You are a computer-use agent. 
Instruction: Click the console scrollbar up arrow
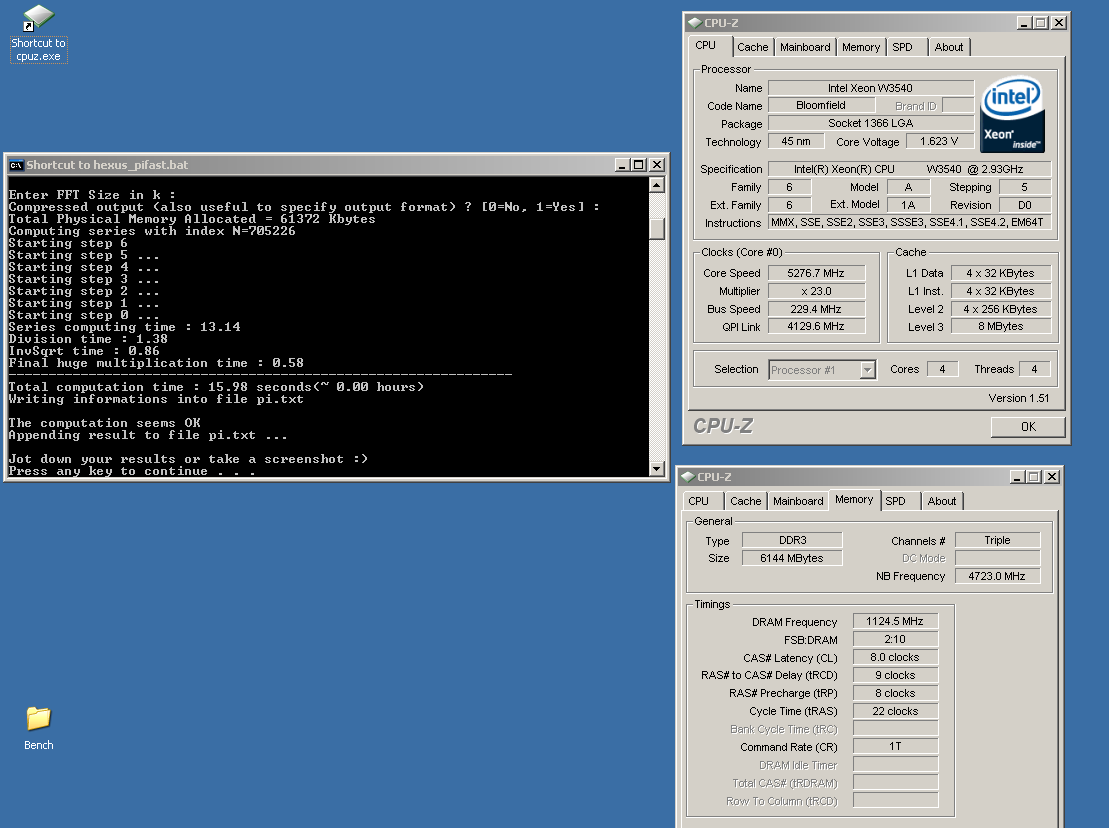pos(656,185)
